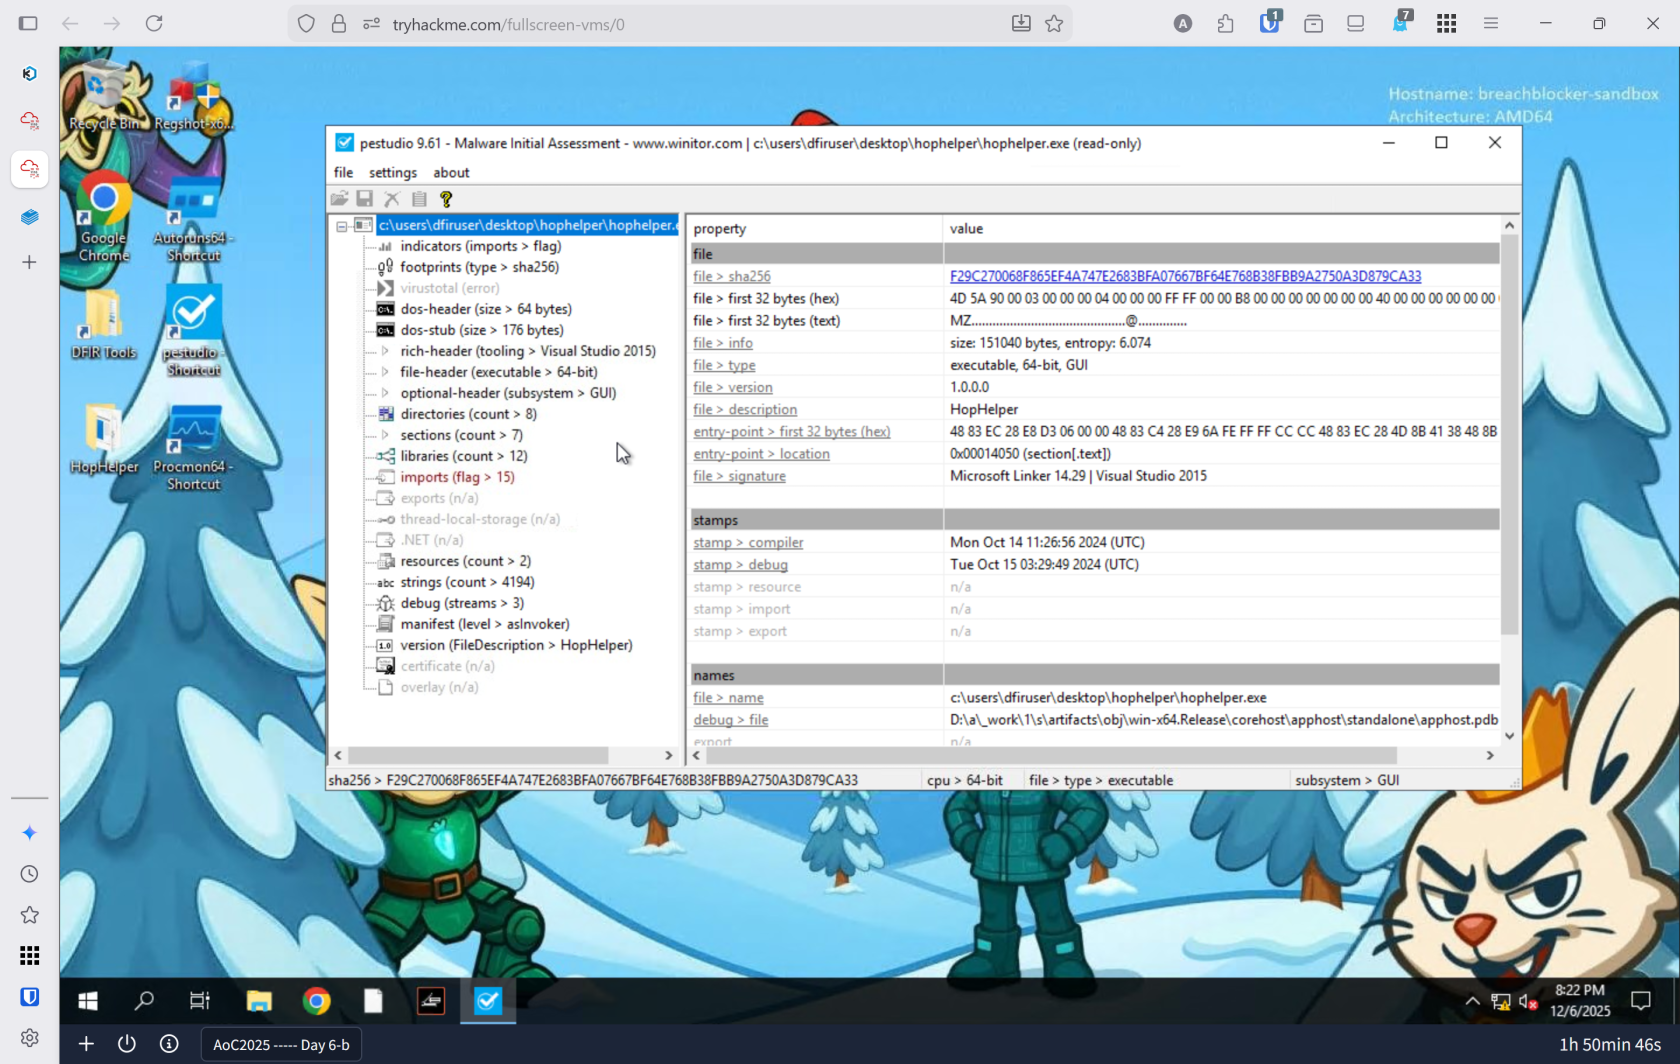The width and height of the screenshot is (1680, 1064).
Task: Expand the file-header tree node
Action: point(385,372)
